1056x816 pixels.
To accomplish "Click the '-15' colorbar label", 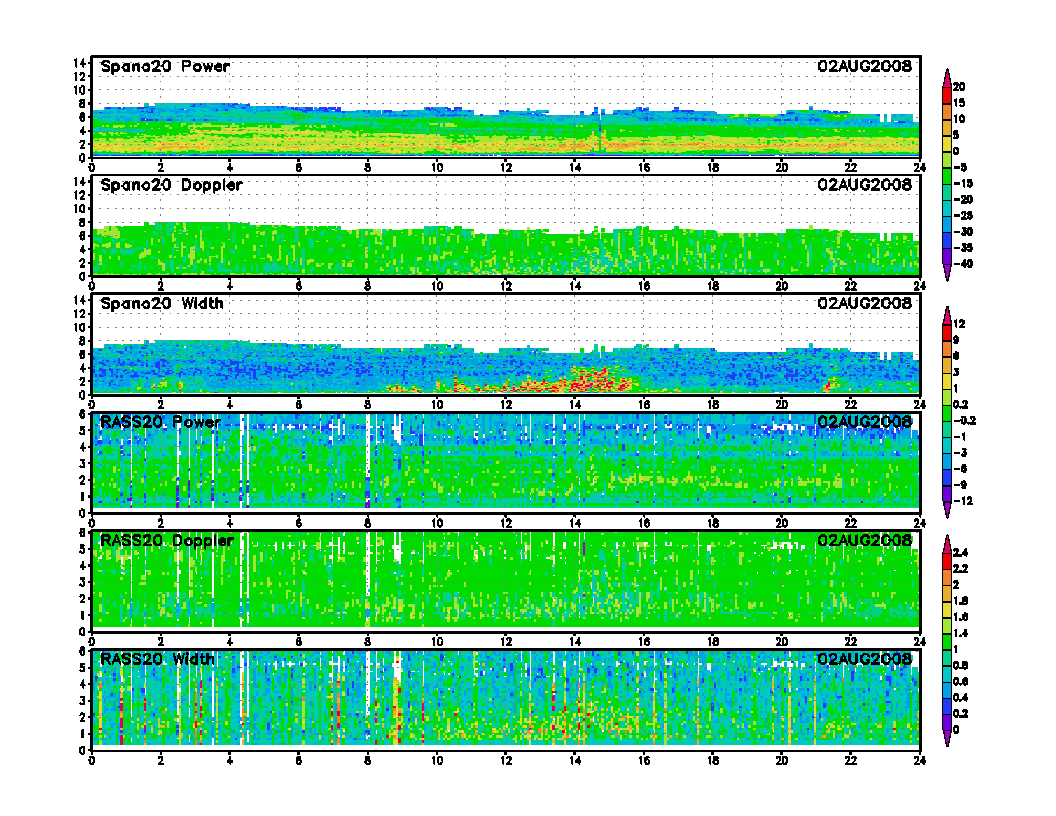I will pos(962,183).
